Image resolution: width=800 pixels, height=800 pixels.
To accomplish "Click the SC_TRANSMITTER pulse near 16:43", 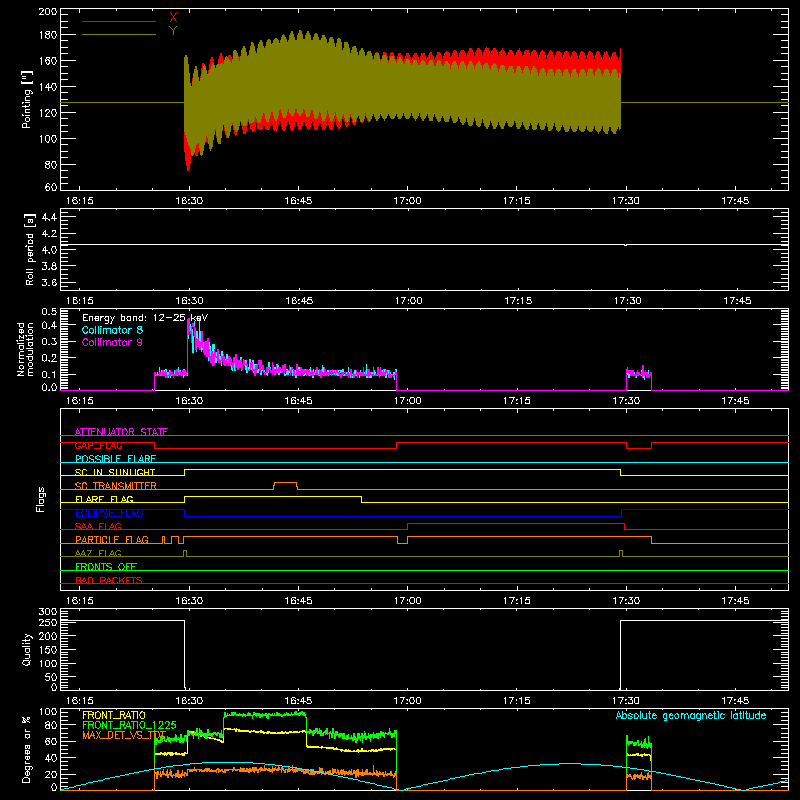I will [286, 485].
